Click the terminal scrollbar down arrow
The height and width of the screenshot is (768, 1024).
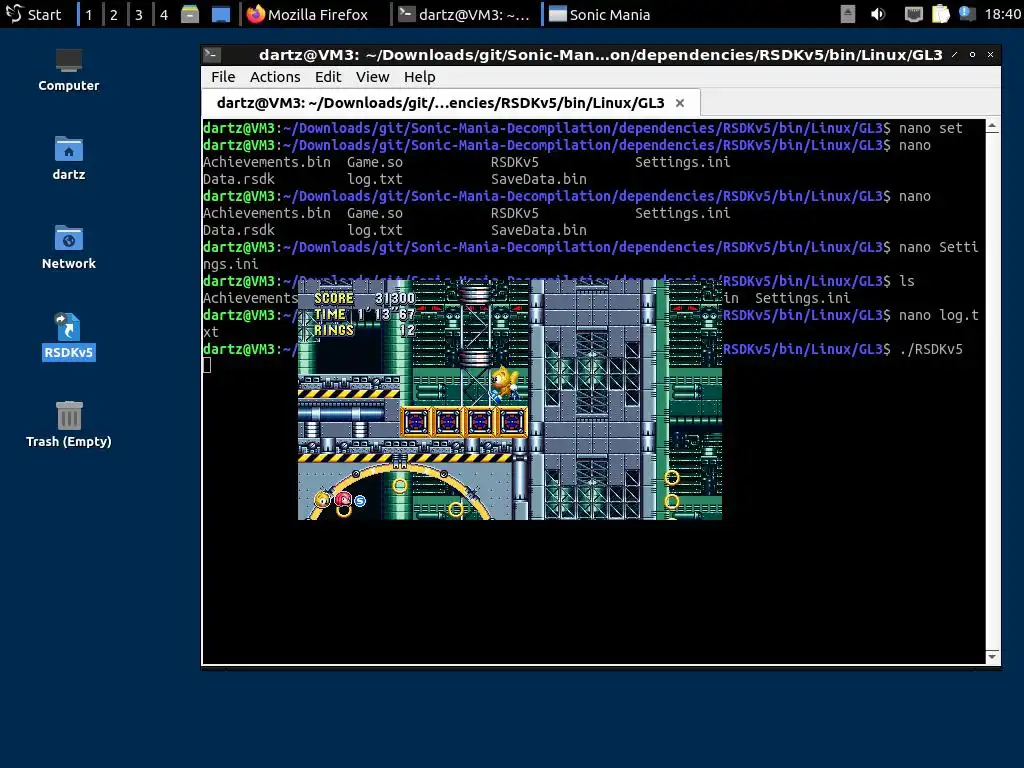pyautogui.click(x=993, y=657)
